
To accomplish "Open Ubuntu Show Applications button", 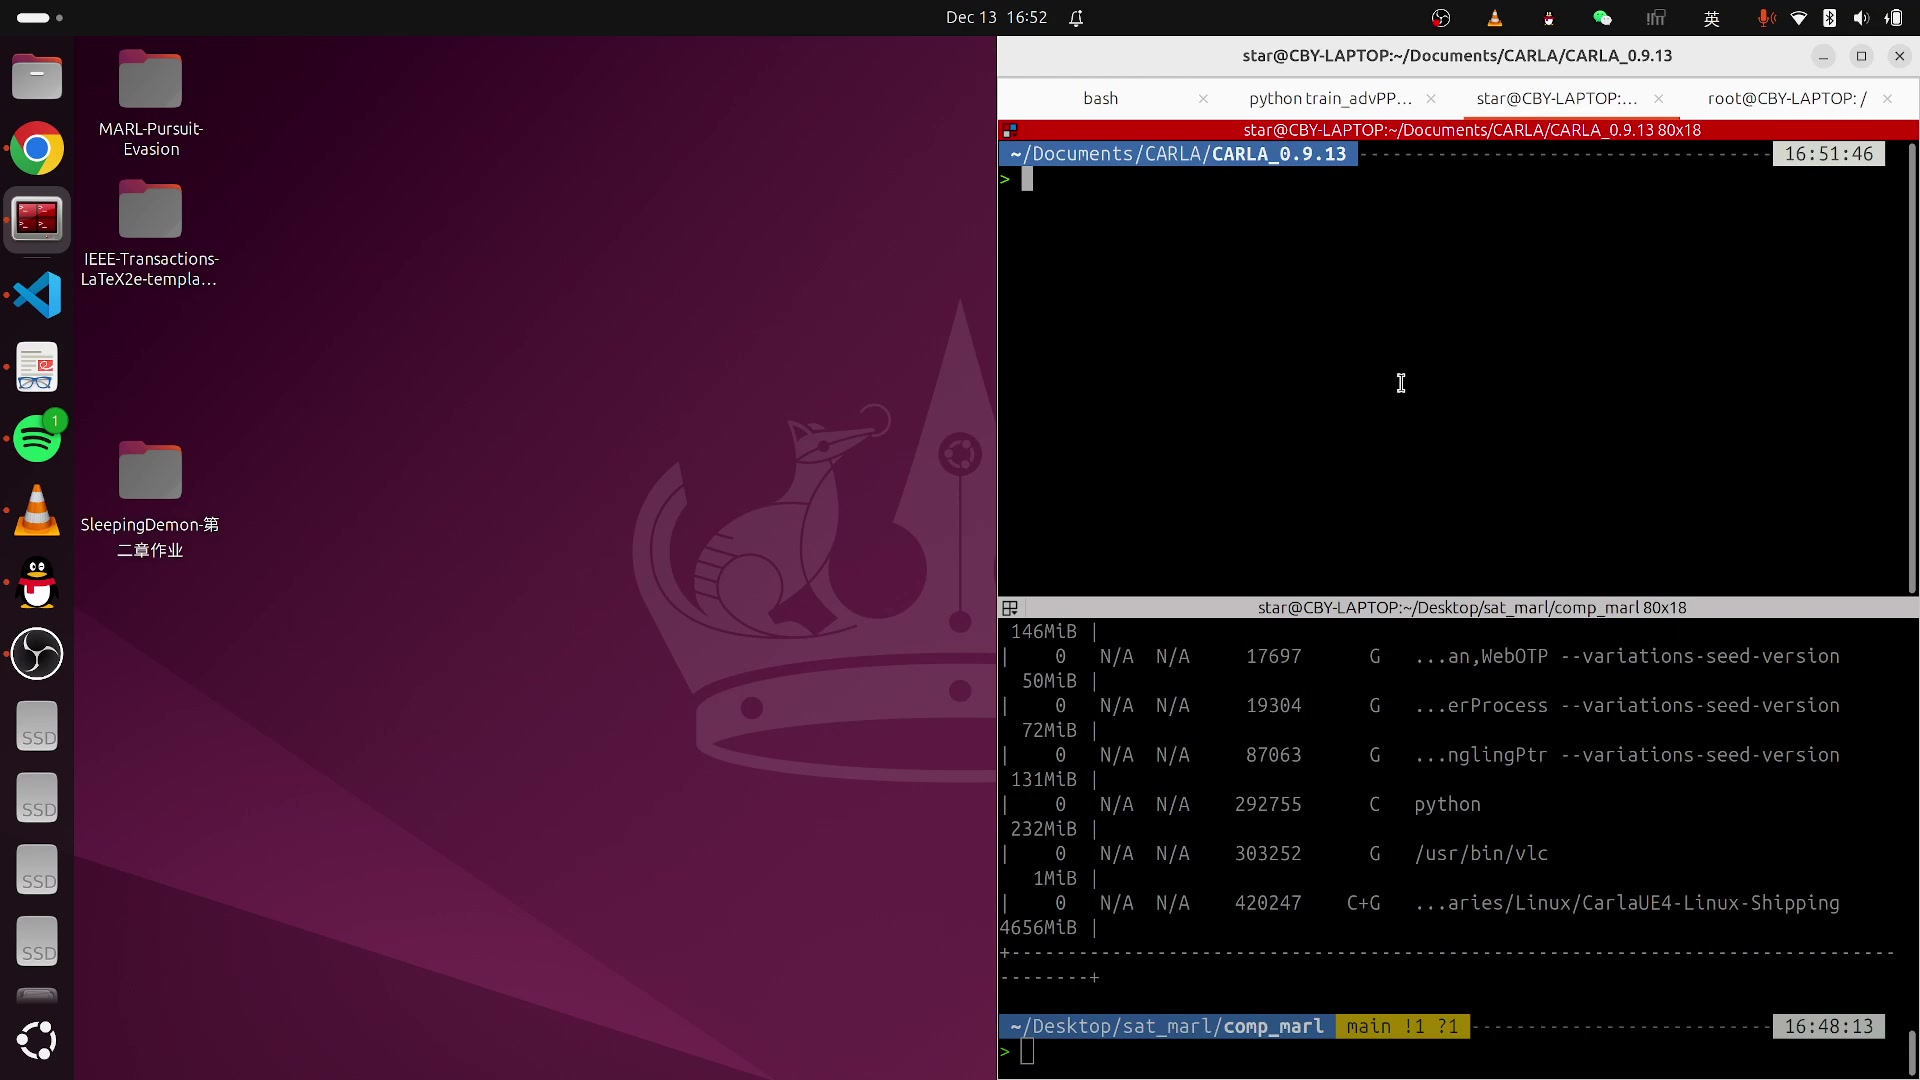I will [x=37, y=1040].
